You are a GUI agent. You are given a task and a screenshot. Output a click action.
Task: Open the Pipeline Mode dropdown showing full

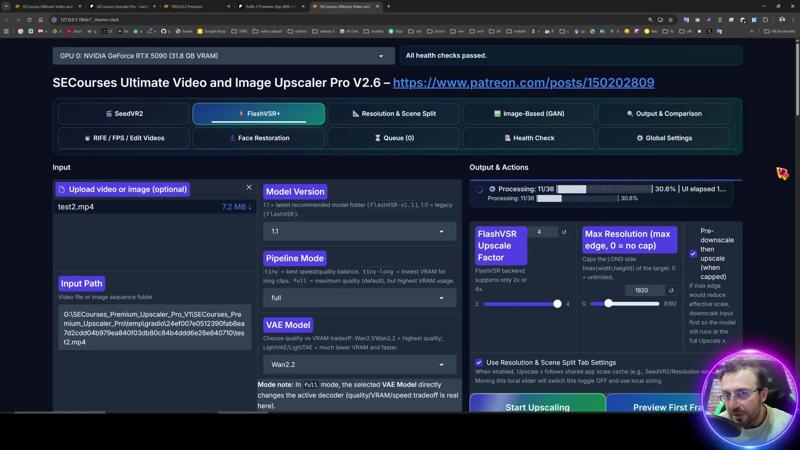(359, 298)
